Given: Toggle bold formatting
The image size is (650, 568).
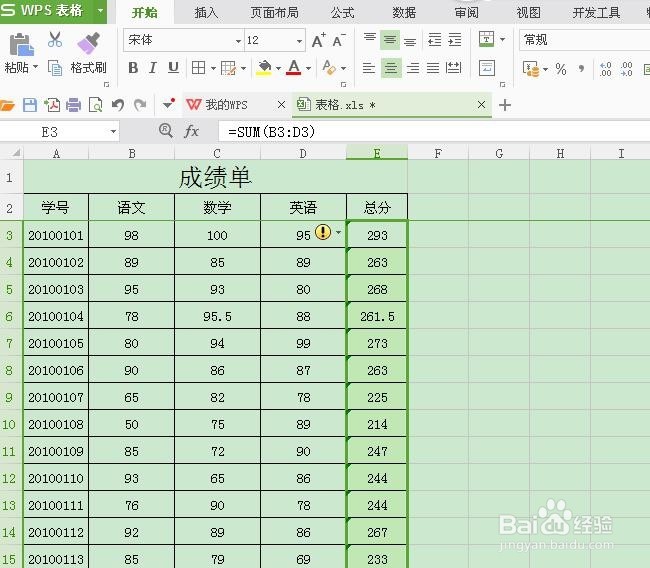Looking at the screenshot, I should [133, 68].
